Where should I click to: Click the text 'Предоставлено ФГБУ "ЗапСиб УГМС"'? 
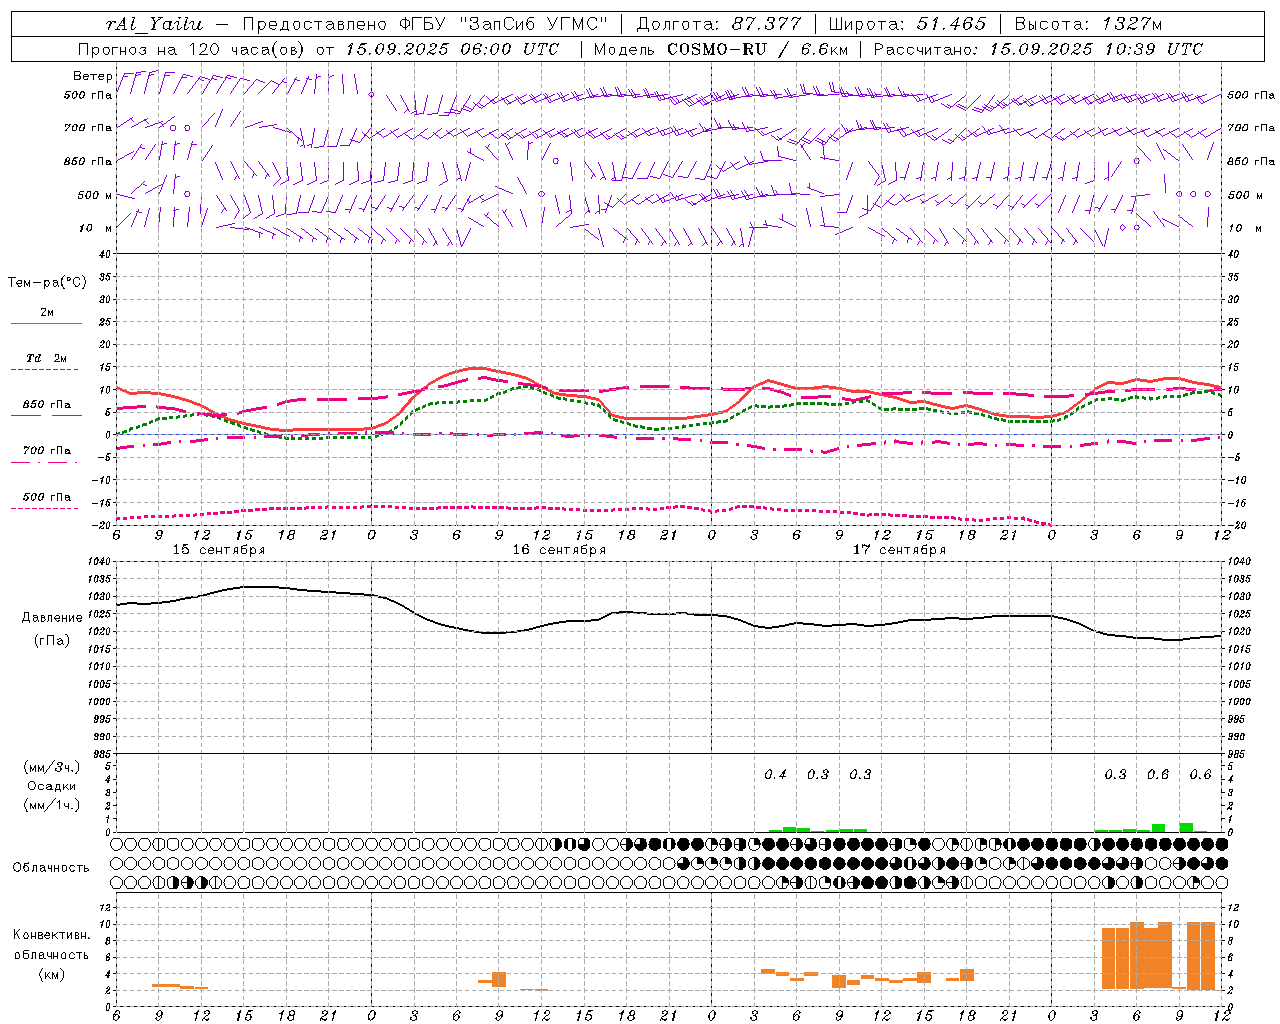[425, 24]
